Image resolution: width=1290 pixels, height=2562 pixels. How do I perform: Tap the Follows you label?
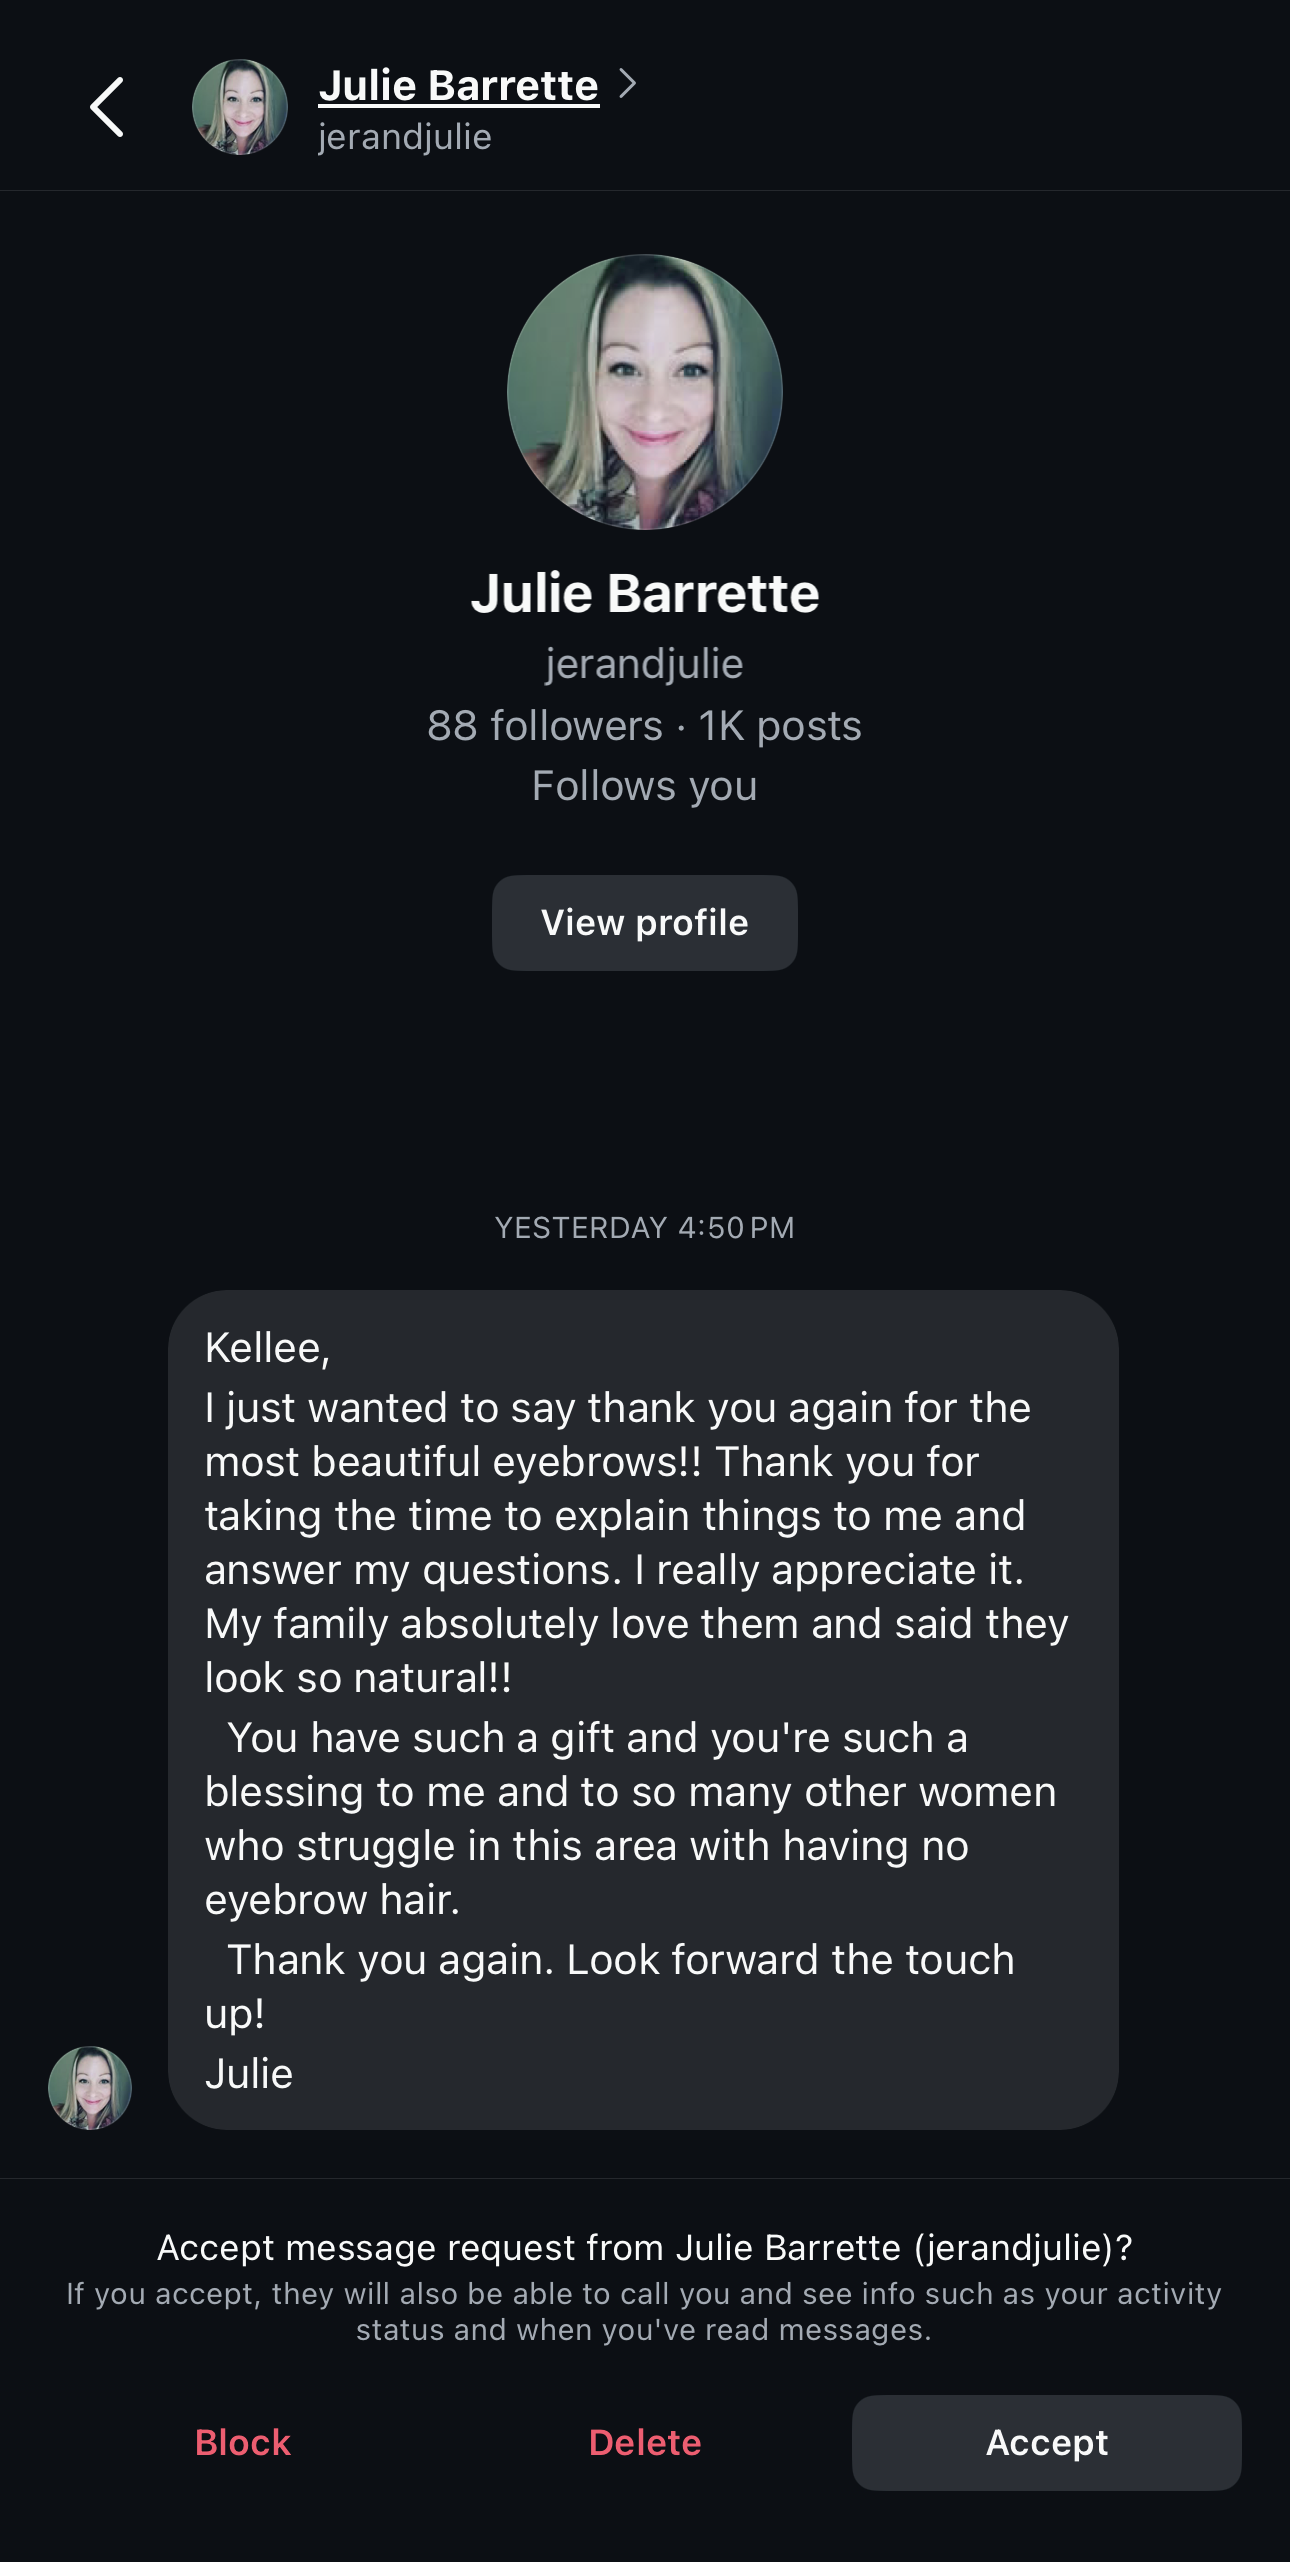point(645,786)
